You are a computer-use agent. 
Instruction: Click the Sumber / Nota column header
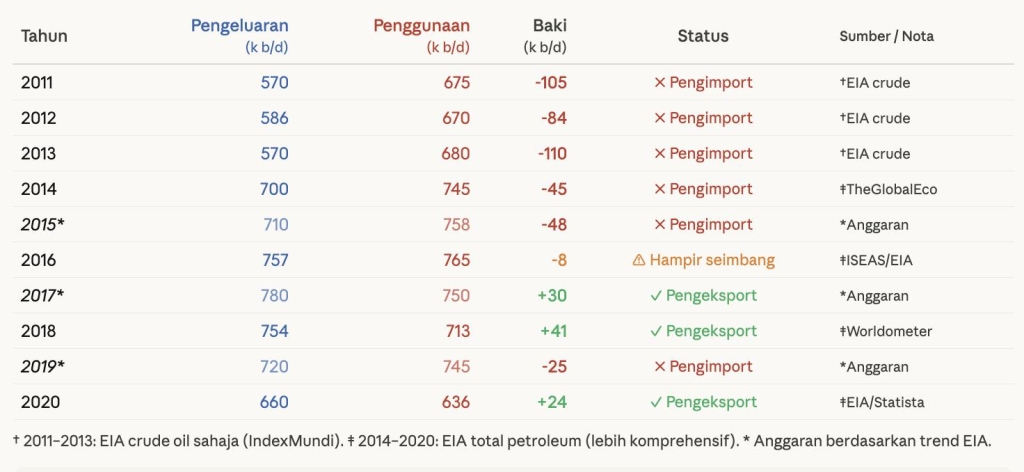[x=886, y=36]
